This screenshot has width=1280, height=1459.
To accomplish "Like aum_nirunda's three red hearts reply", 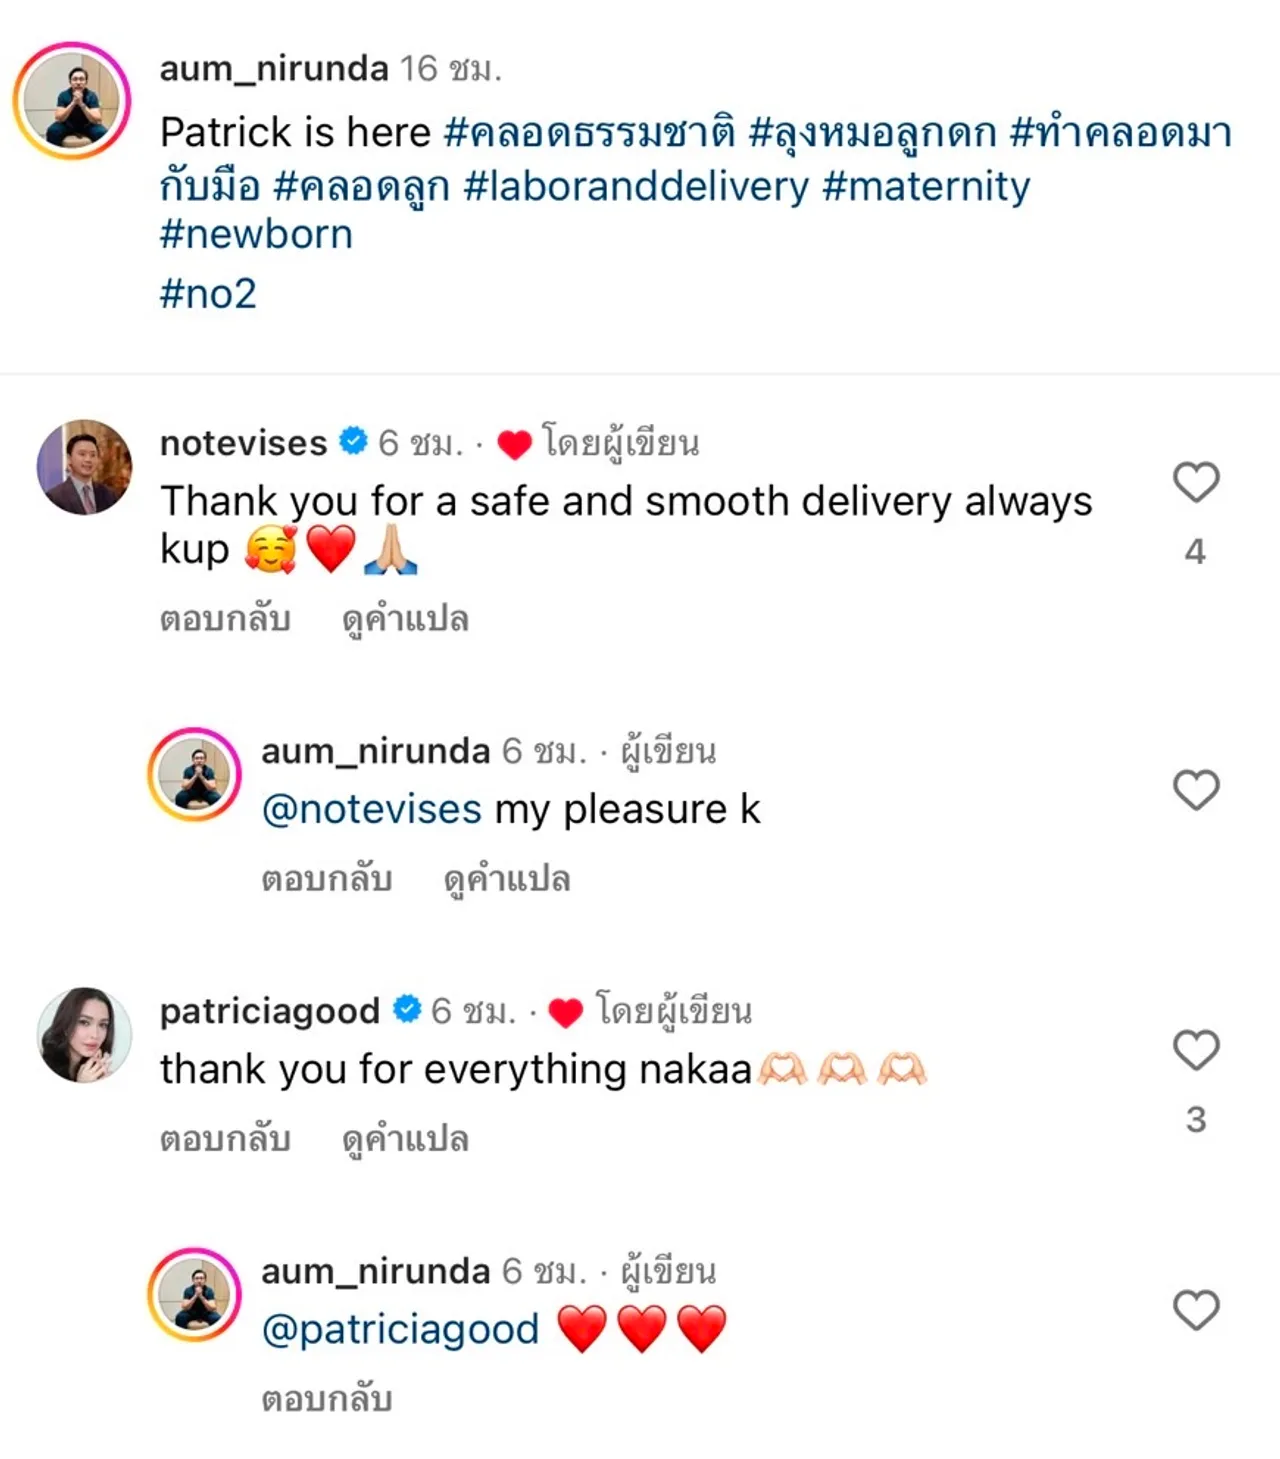I will coord(1195,1310).
